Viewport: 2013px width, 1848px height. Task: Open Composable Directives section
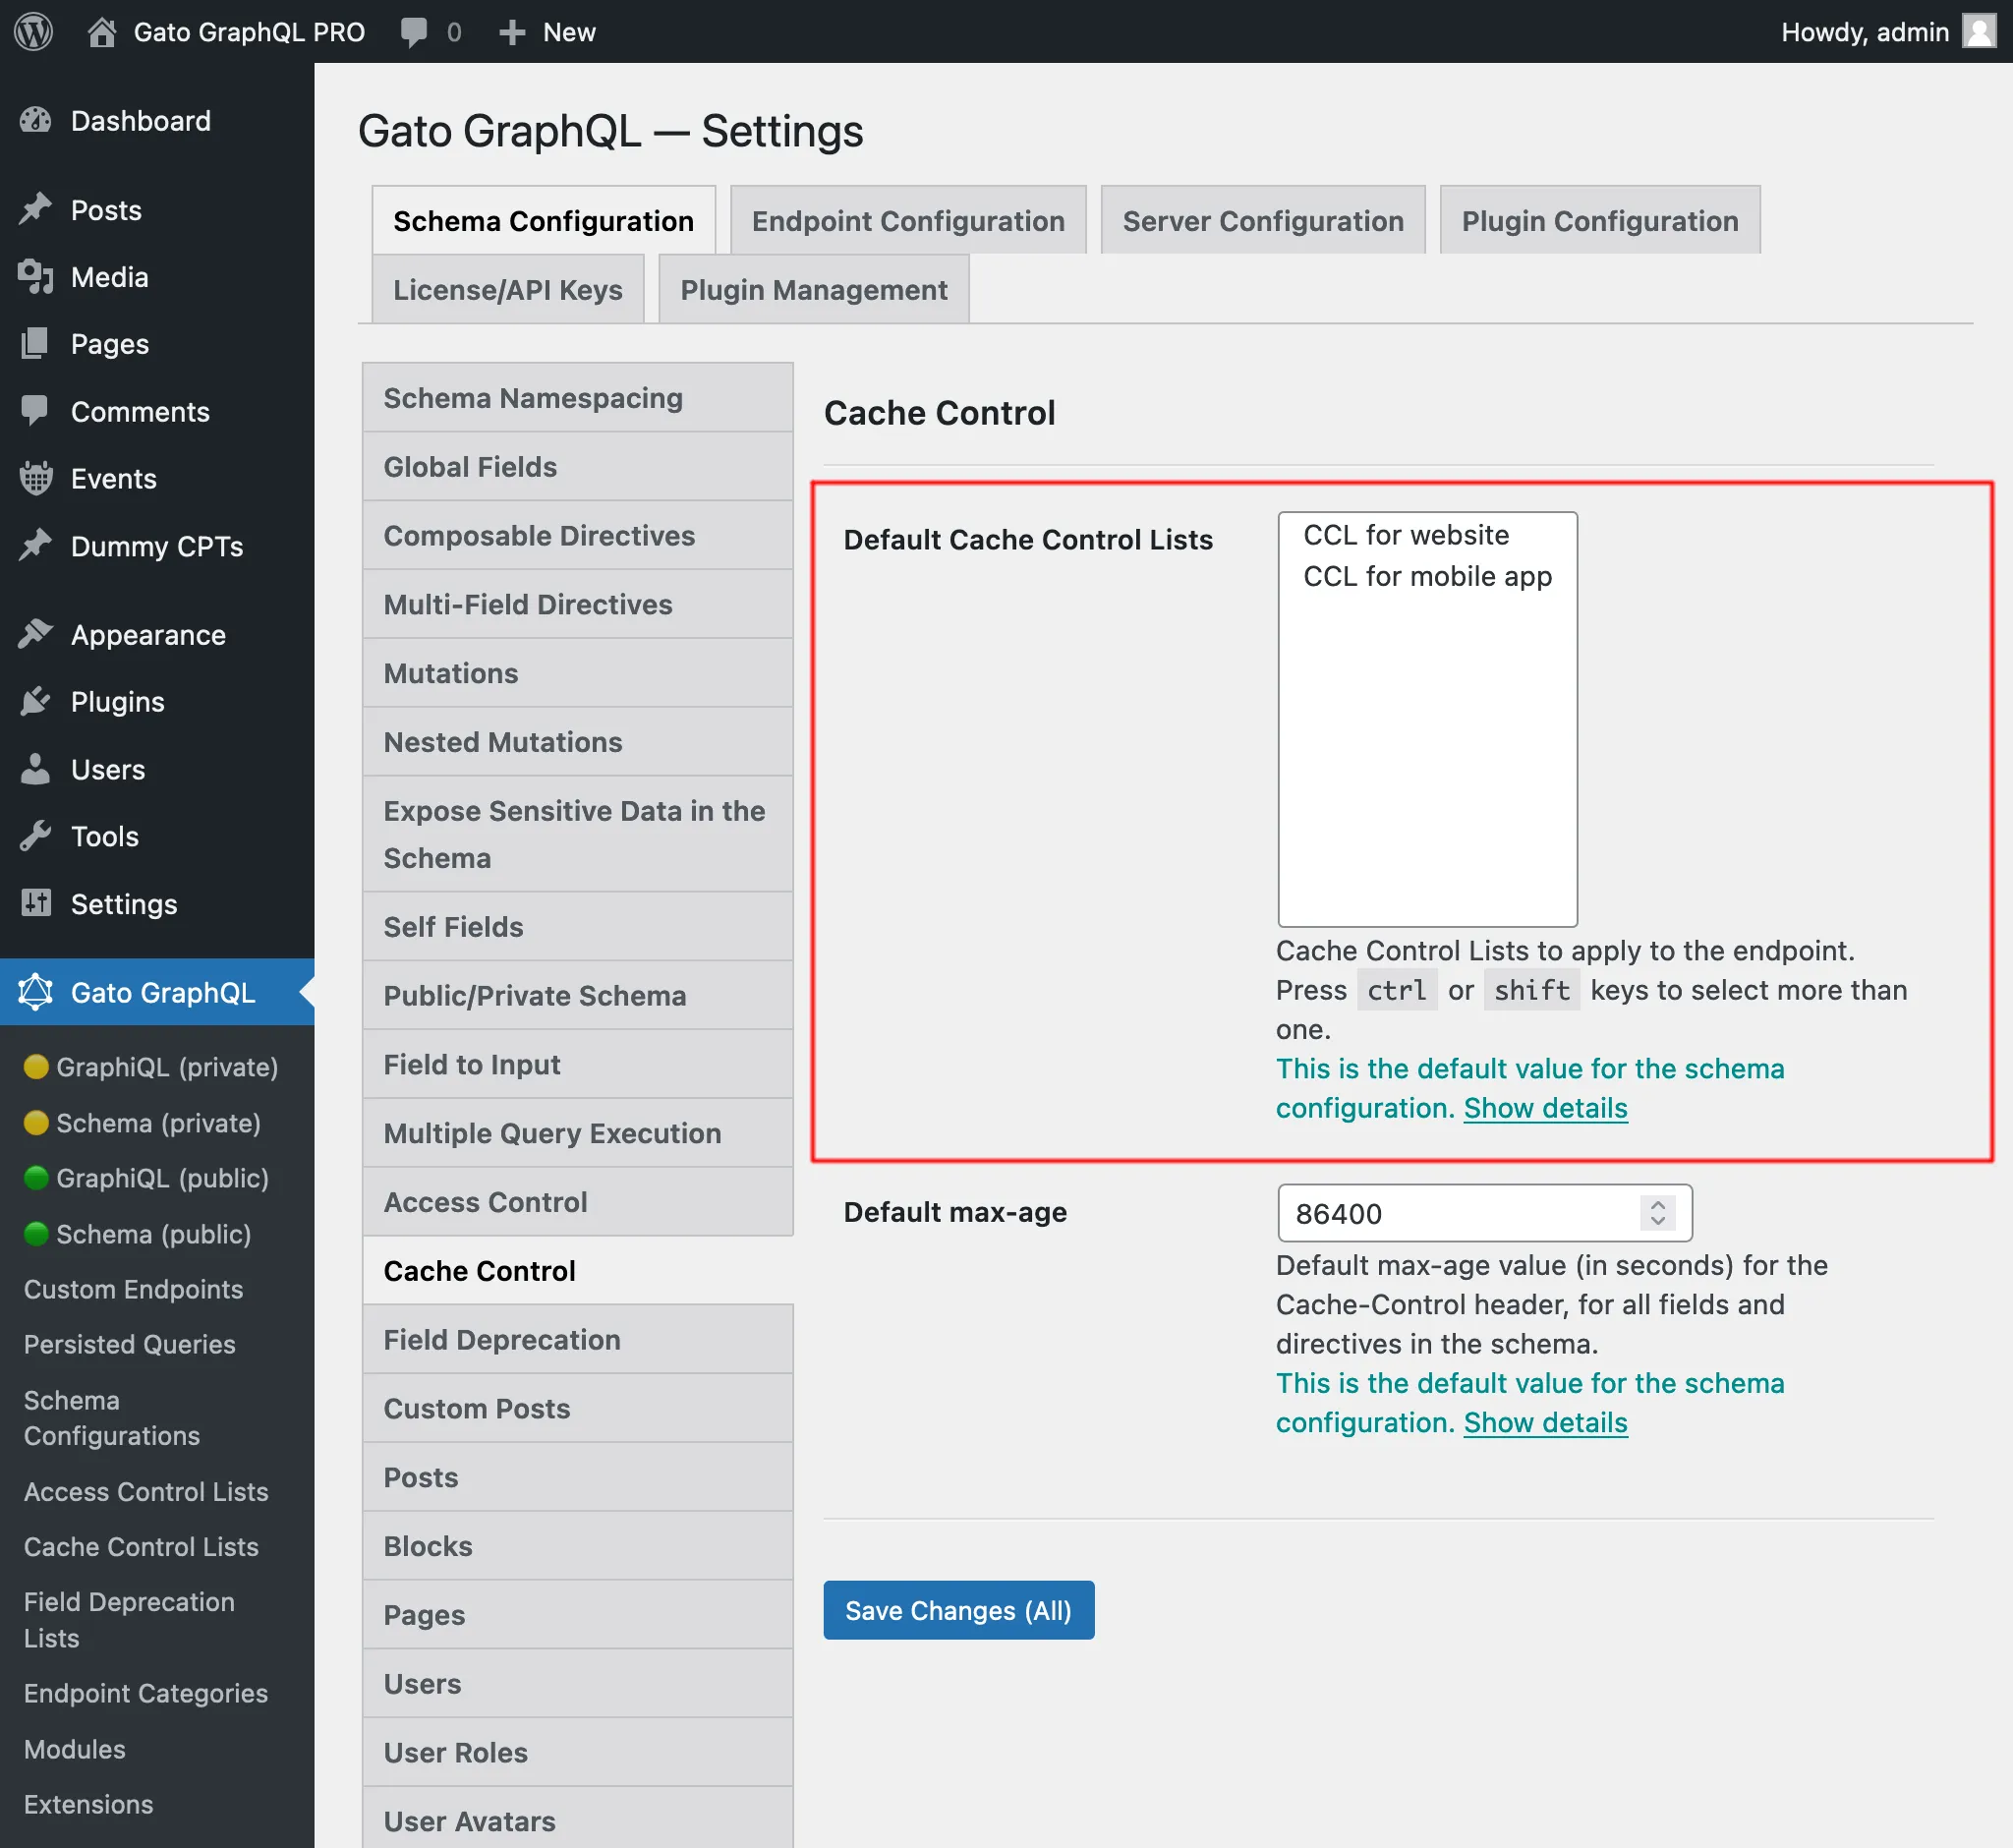578,535
